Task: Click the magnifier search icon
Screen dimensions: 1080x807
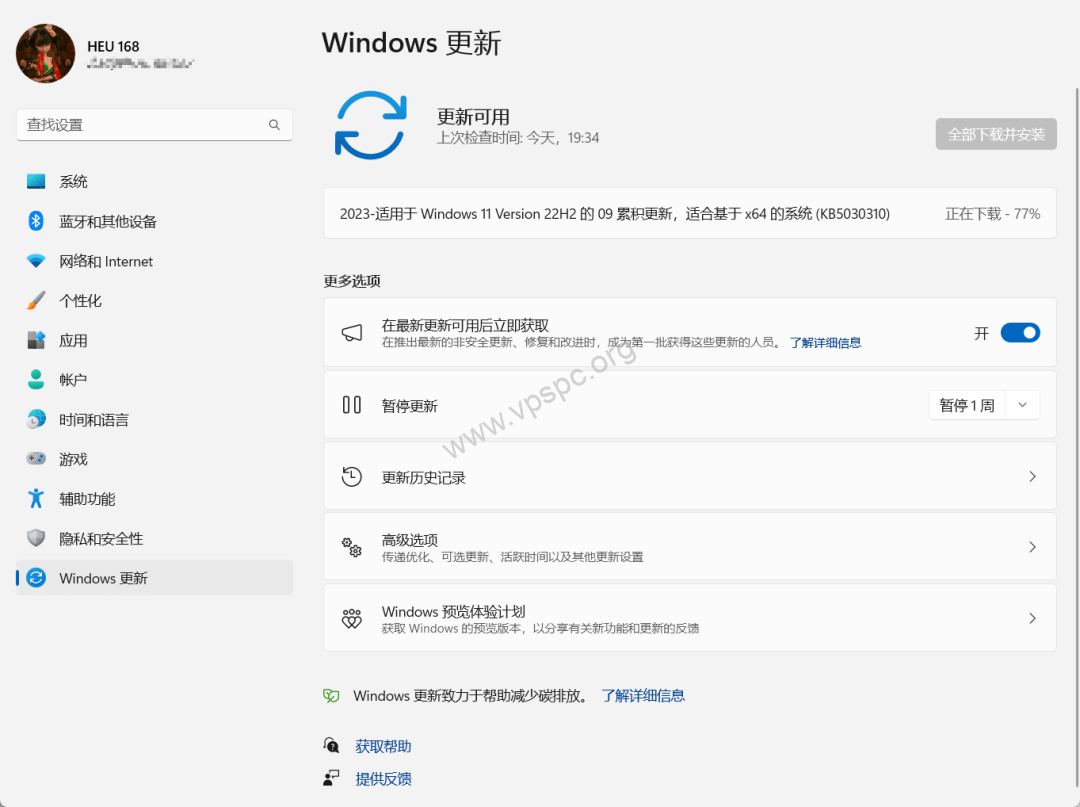Action: (x=274, y=125)
